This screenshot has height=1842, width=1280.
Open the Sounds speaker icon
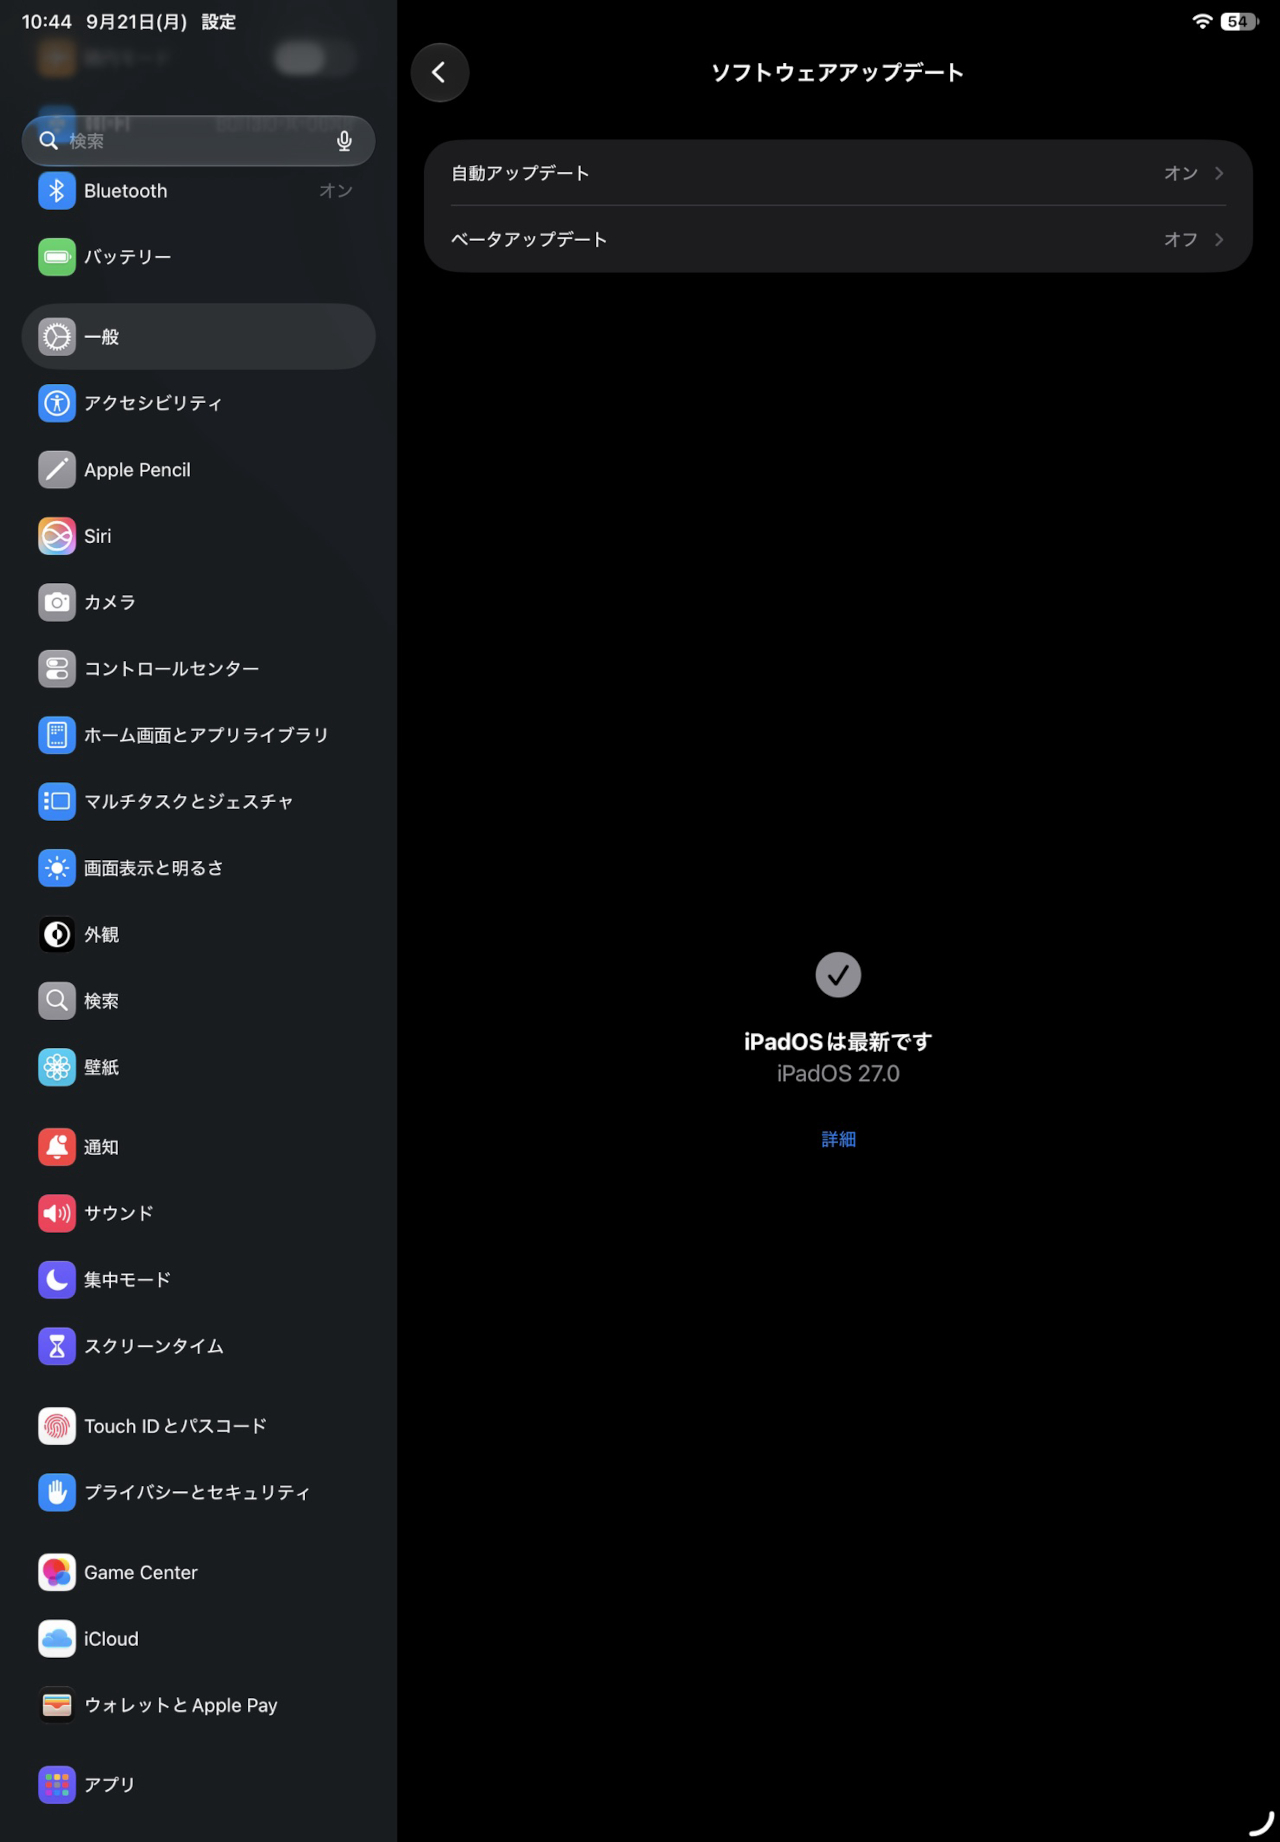(57, 1213)
